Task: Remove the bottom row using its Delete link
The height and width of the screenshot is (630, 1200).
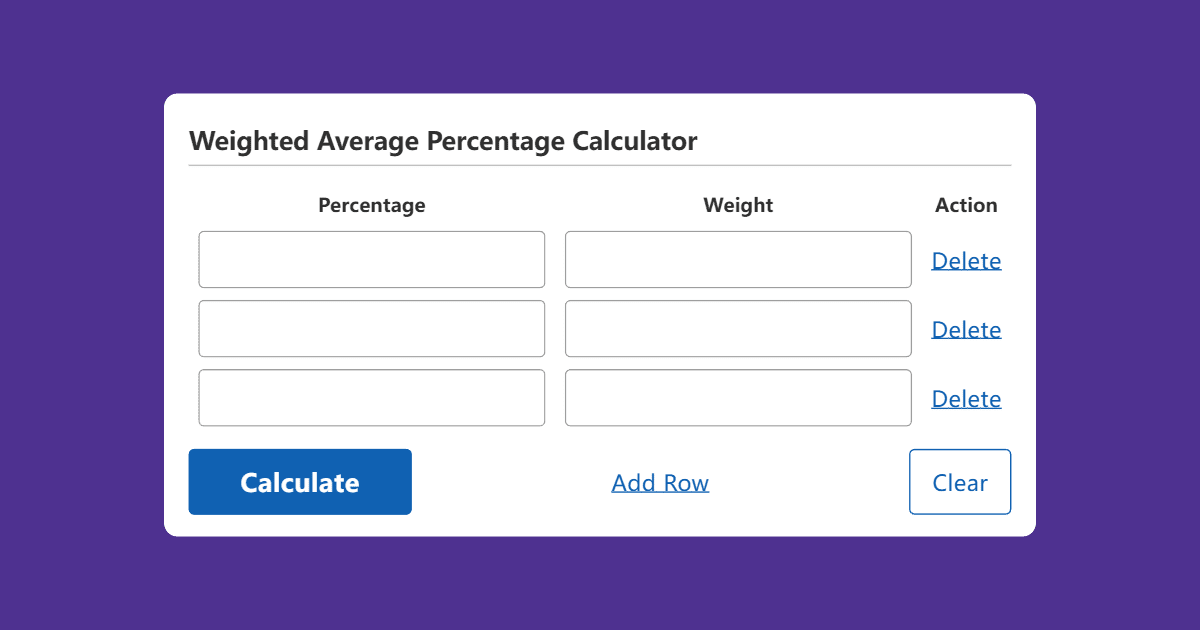Action: click(x=966, y=398)
